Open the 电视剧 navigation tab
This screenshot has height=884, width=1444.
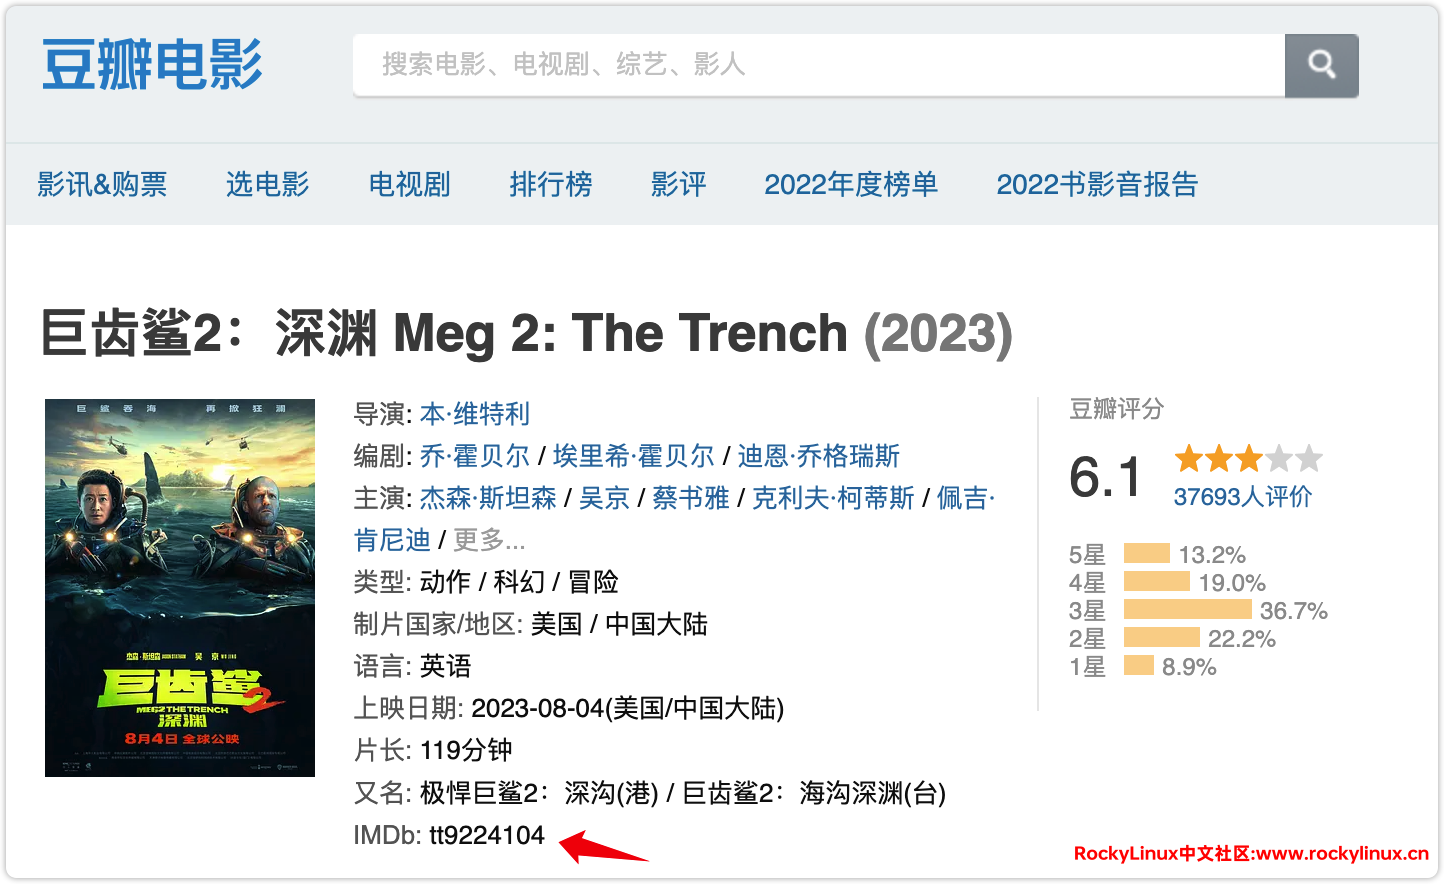[409, 184]
